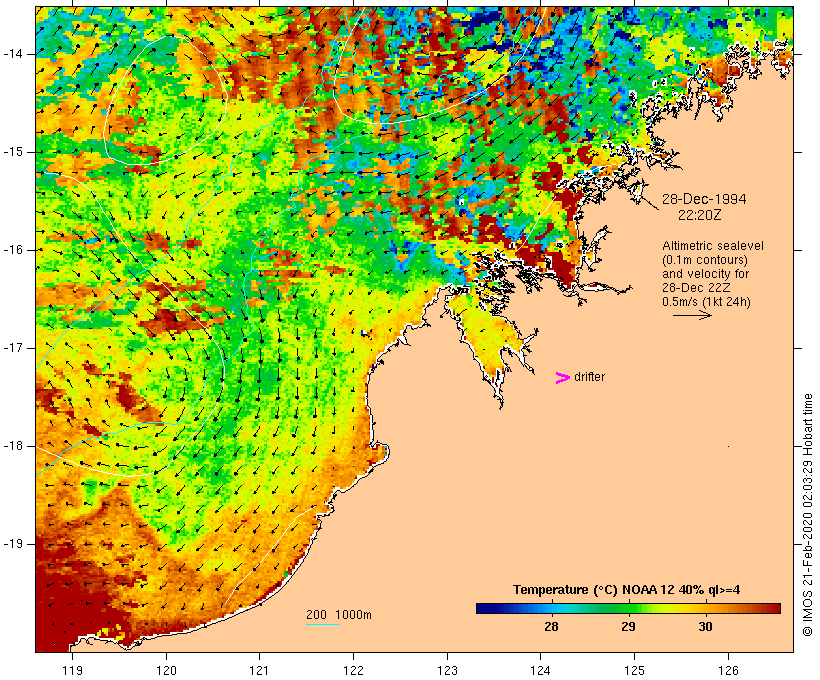
Task: Click the '0.5m/s (1kt 24h)' text
Action: click(706, 302)
